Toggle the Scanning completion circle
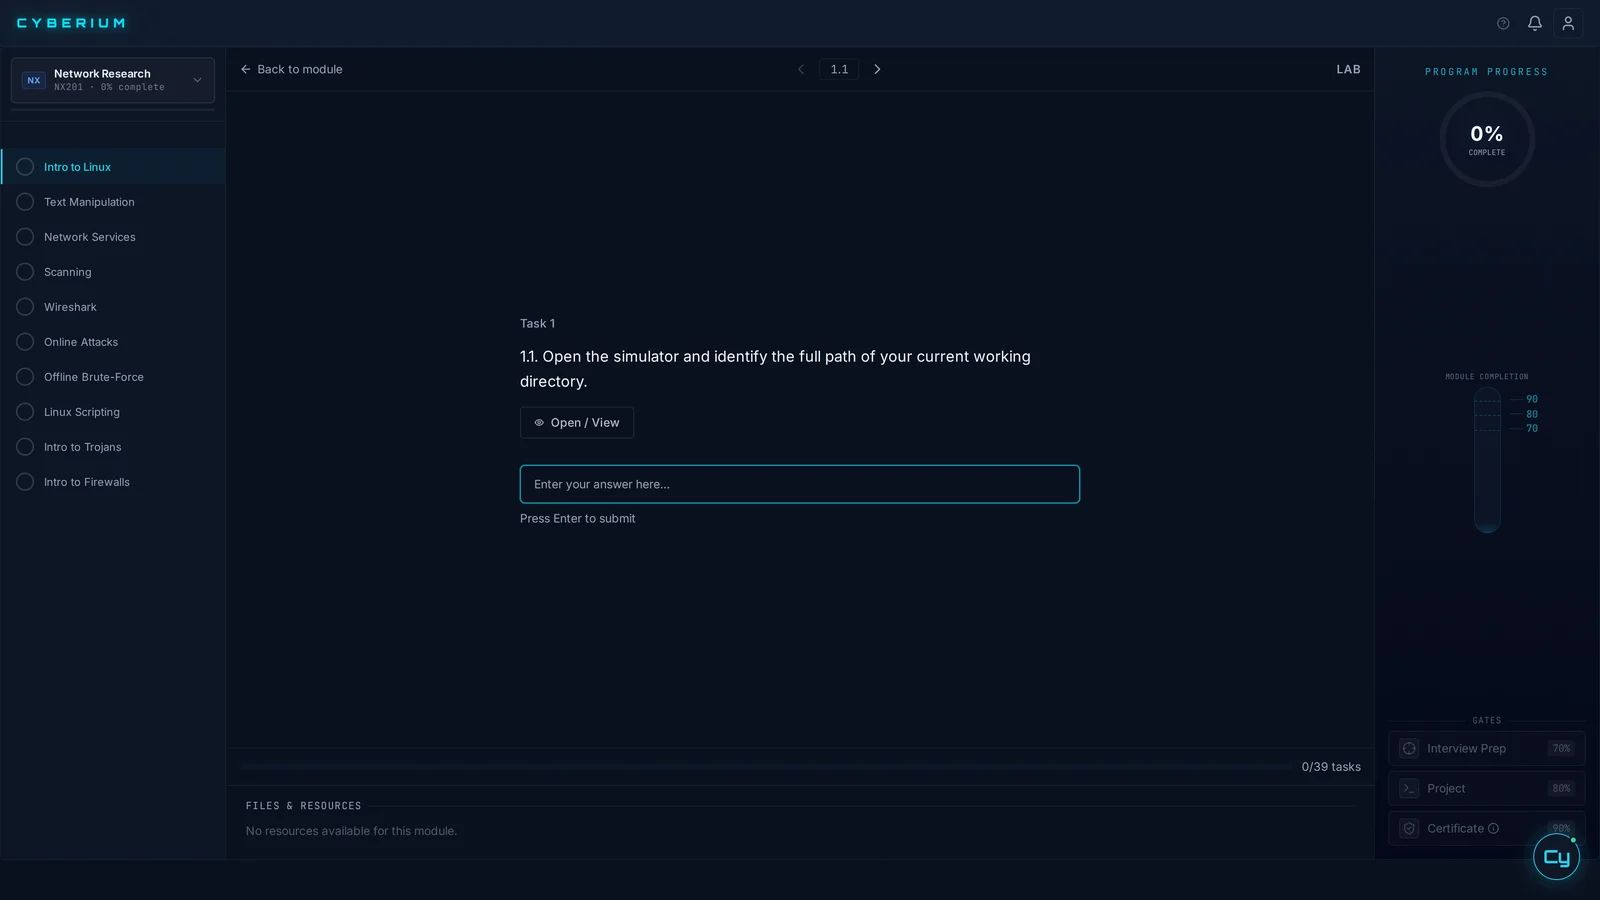 pyautogui.click(x=25, y=272)
